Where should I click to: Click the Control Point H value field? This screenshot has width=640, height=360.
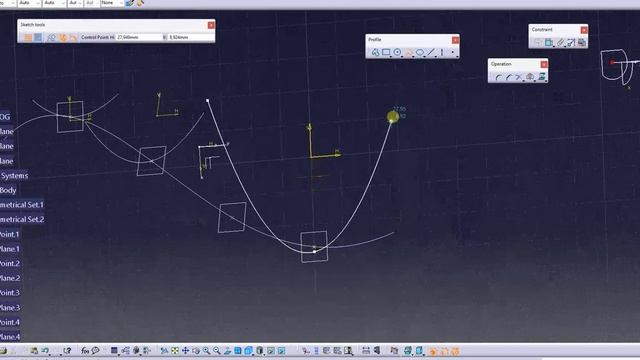click(139, 37)
